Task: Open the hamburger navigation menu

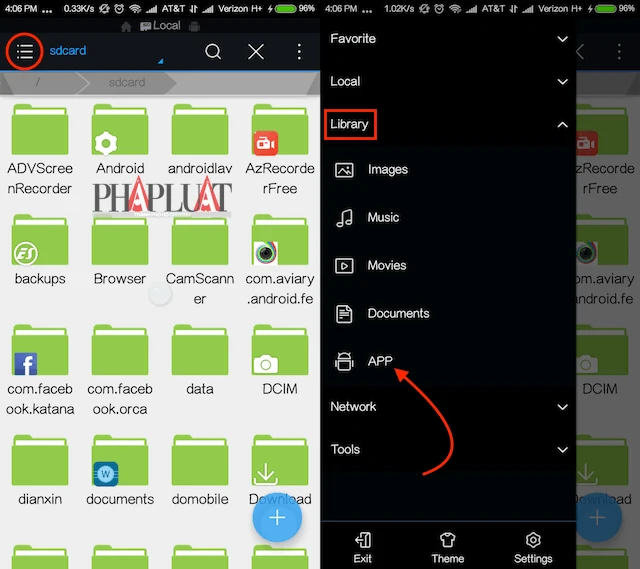Action: (25, 51)
